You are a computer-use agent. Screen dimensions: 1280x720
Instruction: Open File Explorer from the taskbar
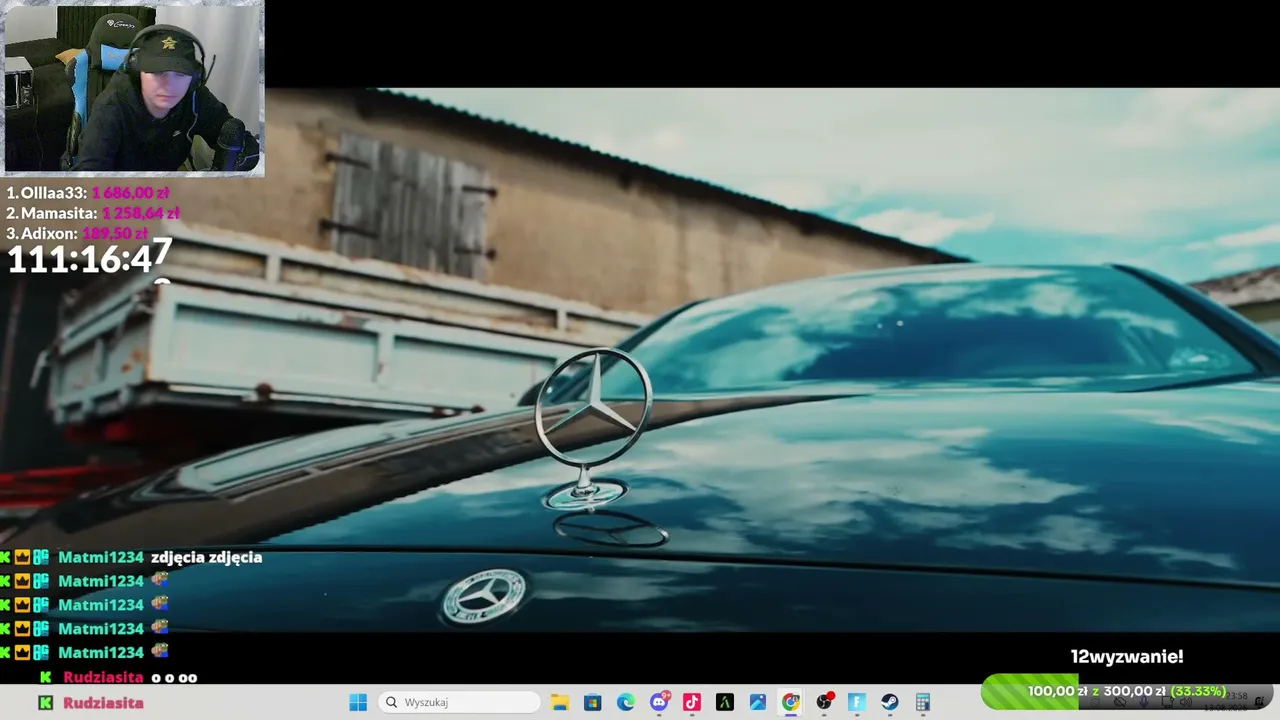(x=560, y=702)
